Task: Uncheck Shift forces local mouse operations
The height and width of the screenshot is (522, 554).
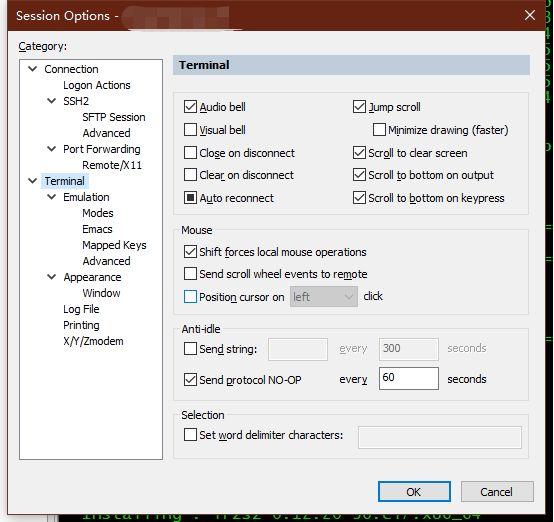Action: click(190, 252)
